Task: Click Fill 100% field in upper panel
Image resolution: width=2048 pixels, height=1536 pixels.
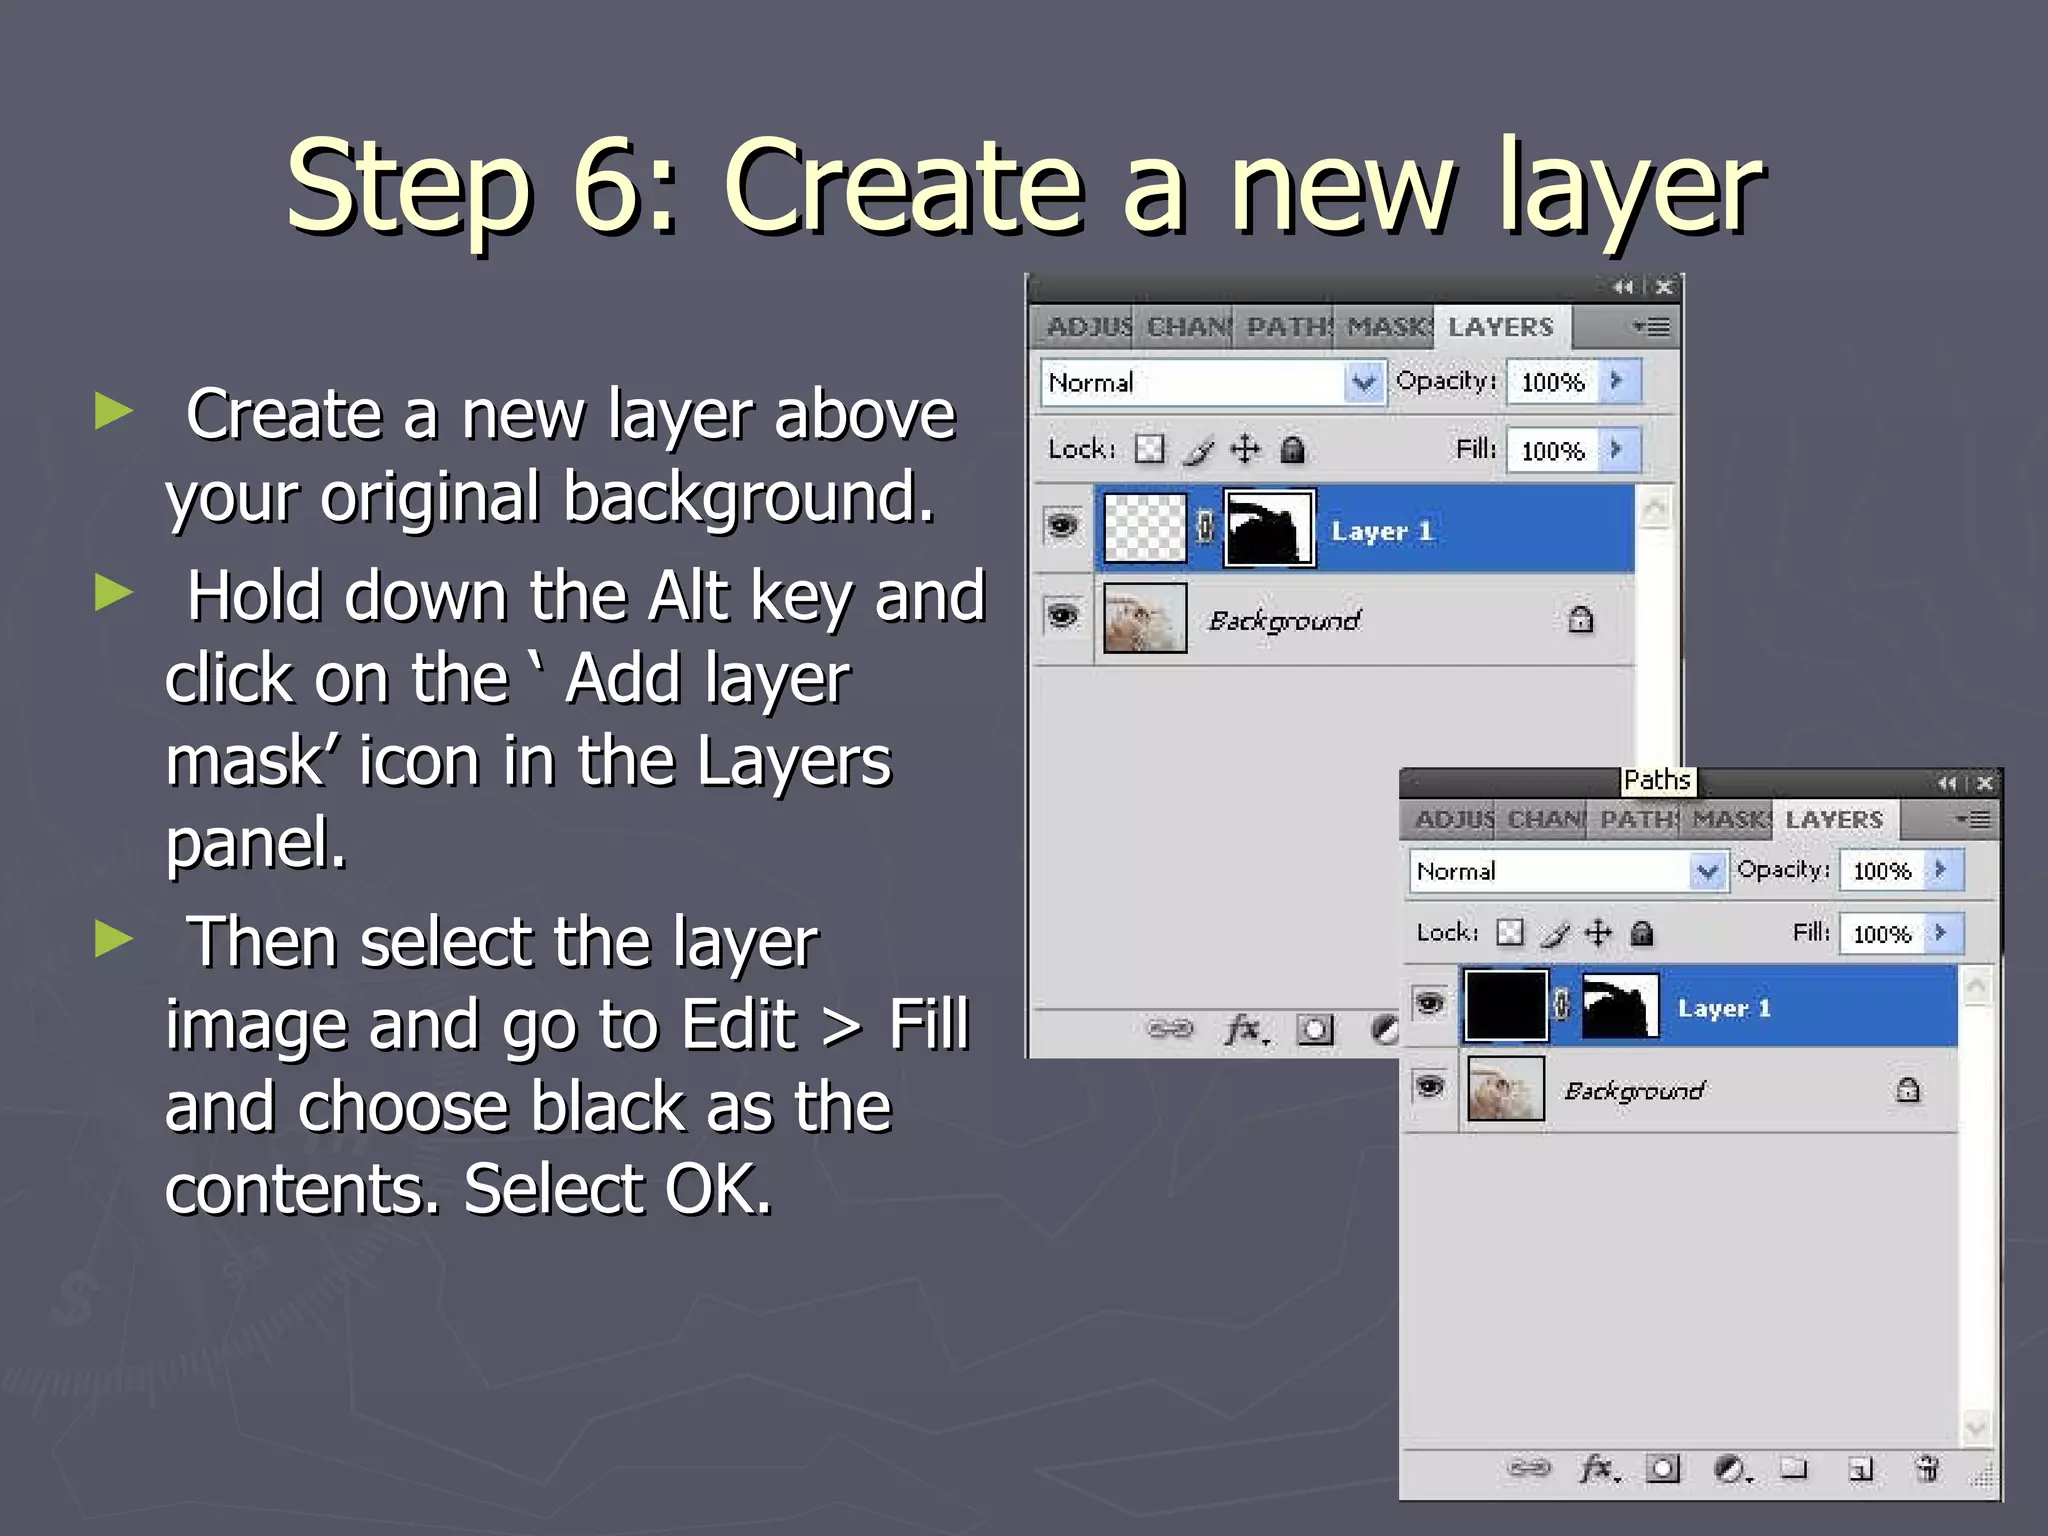Action: click(1553, 451)
